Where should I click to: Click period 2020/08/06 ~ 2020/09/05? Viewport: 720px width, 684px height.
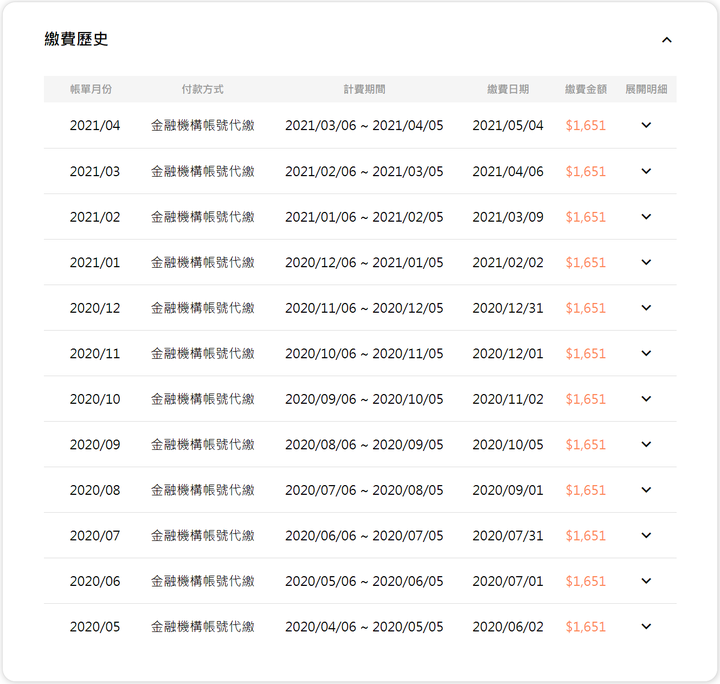pyautogui.click(x=364, y=444)
